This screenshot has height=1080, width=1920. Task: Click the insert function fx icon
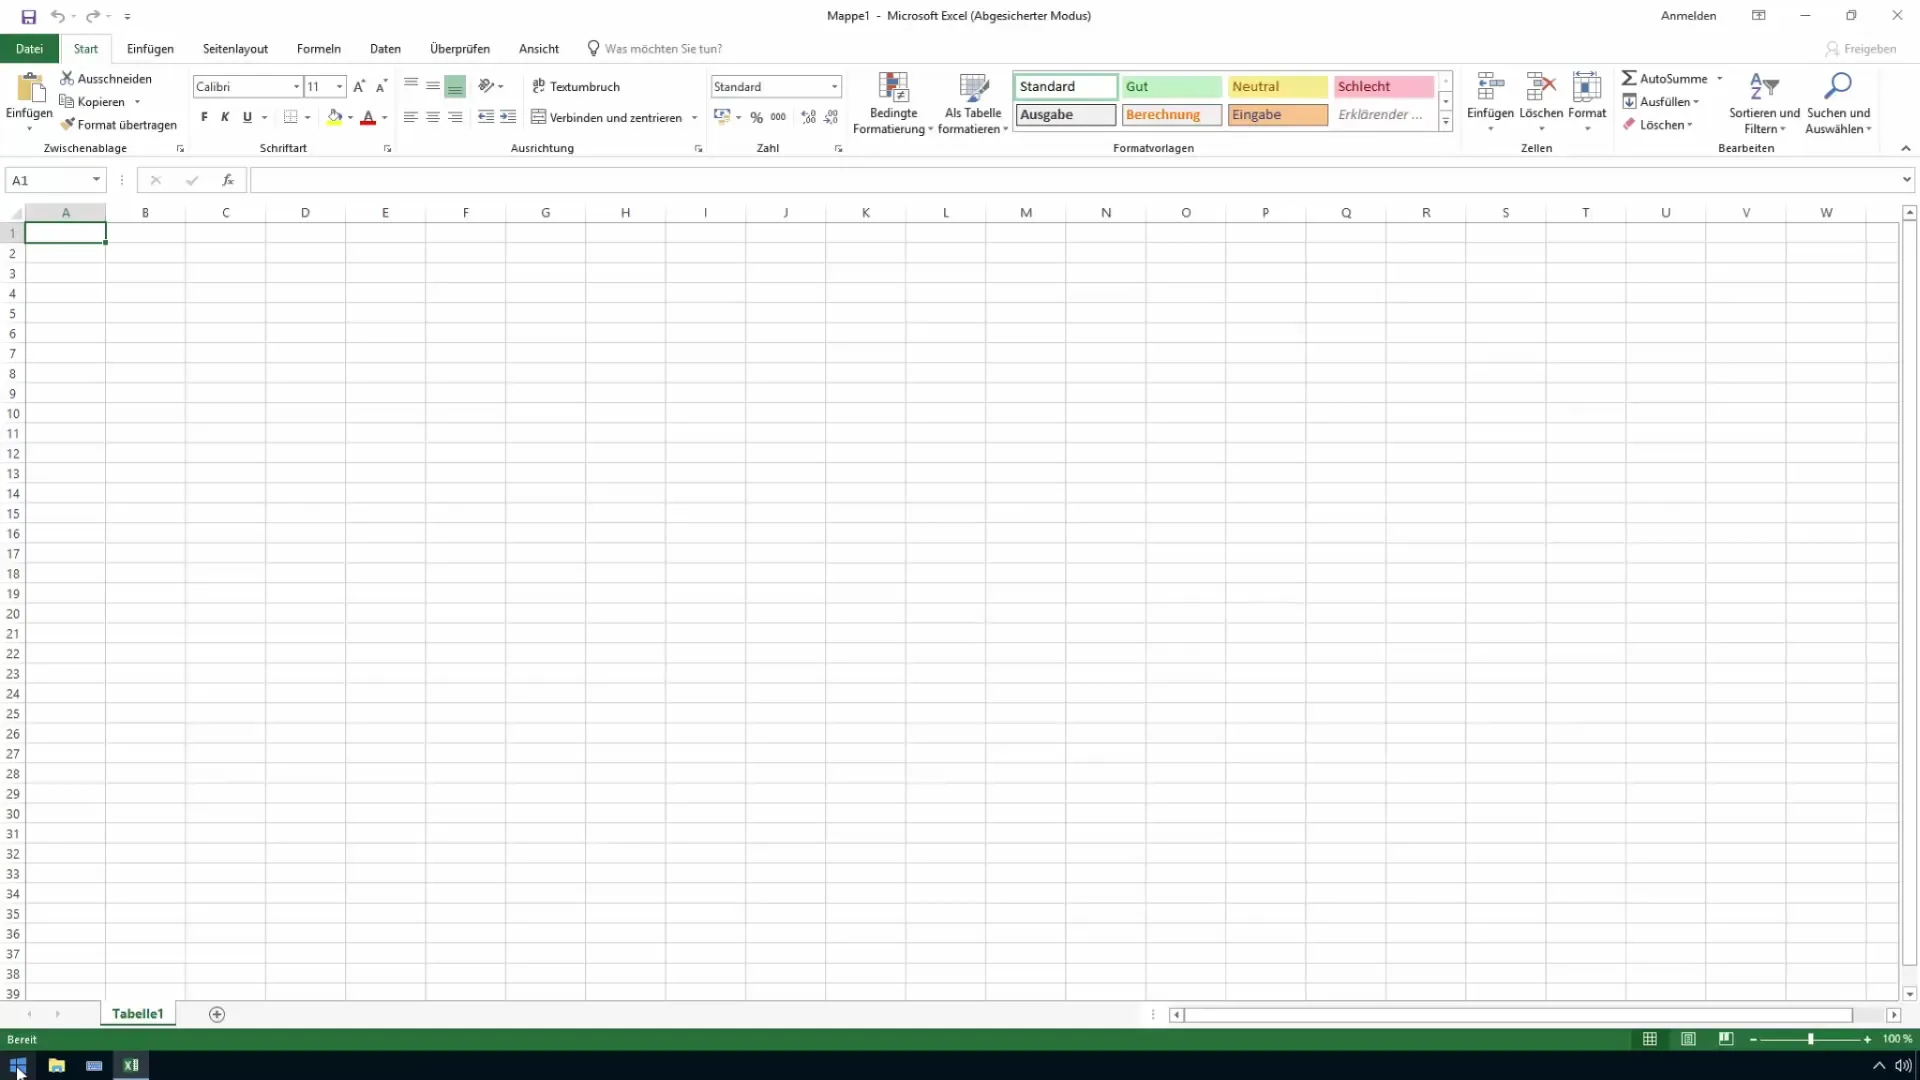point(228,180)
